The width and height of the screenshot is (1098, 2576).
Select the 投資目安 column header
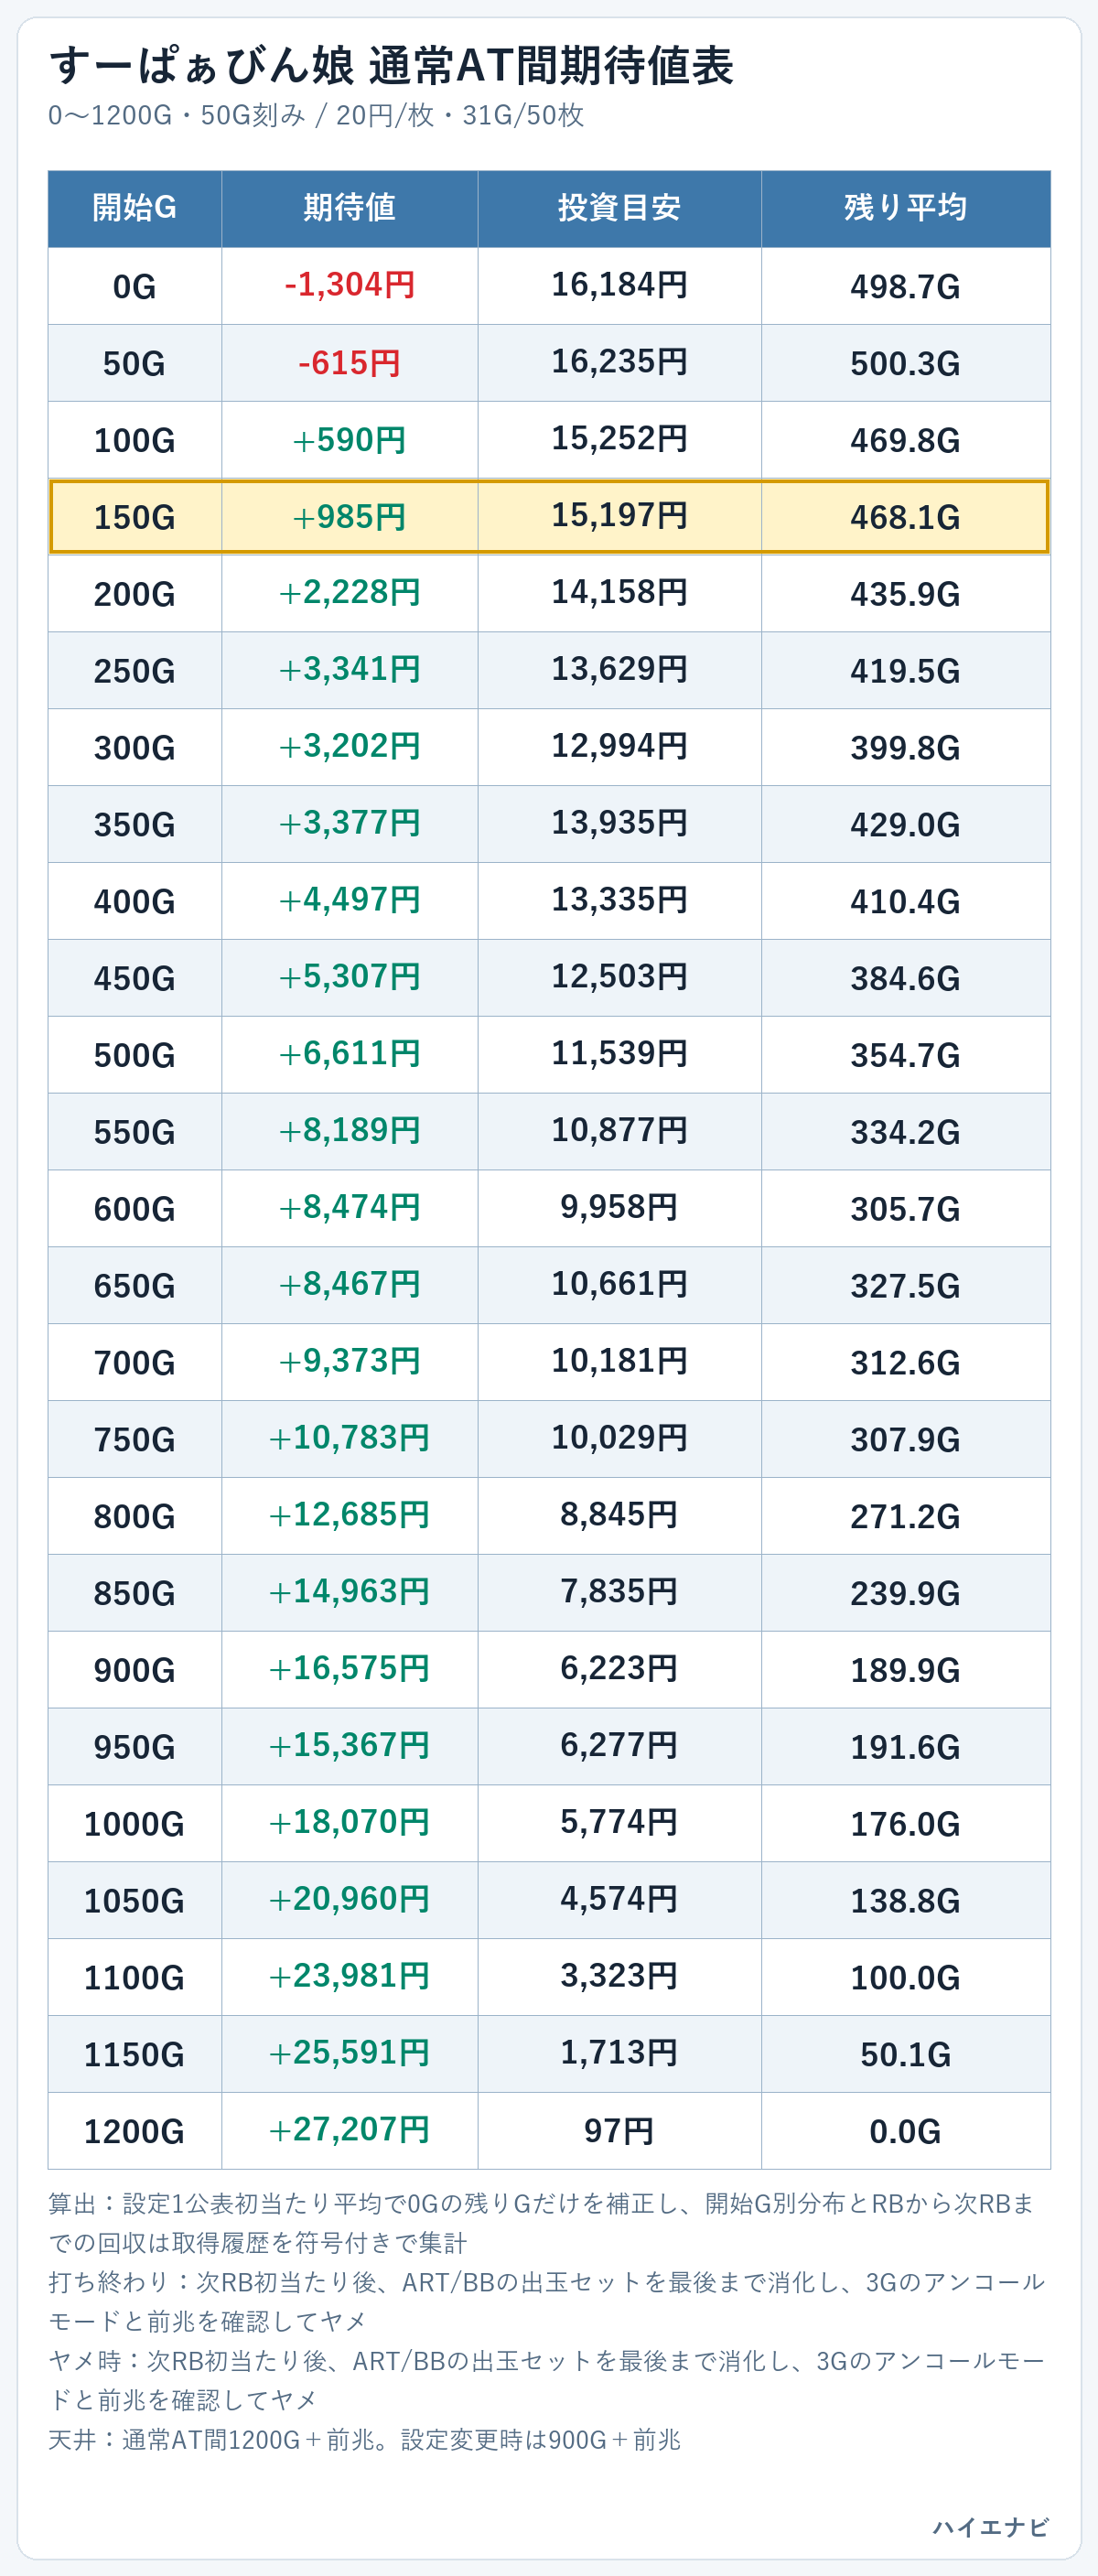click(x=620, y=208)
